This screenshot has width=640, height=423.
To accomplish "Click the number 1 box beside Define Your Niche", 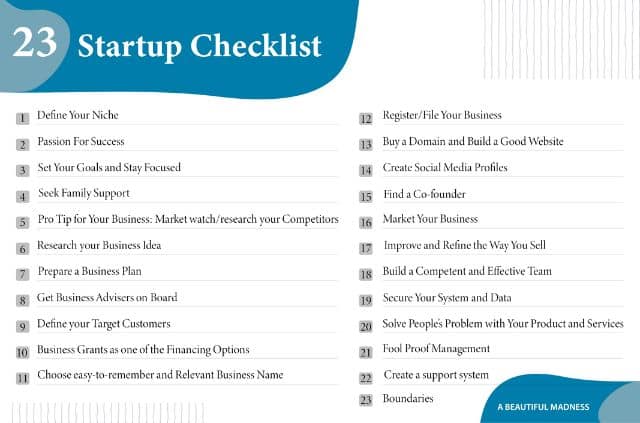I will (x=22, y=118).
